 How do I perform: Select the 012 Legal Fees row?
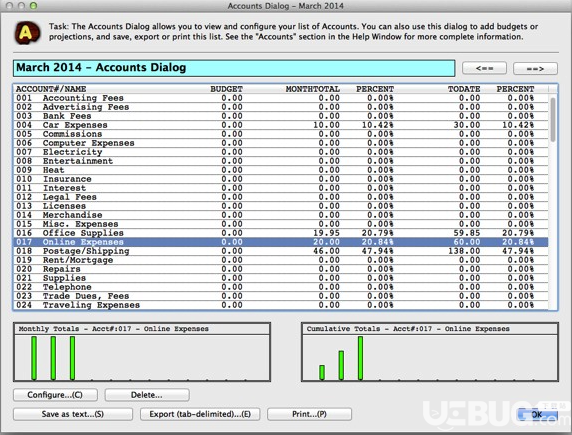(281, 197)
